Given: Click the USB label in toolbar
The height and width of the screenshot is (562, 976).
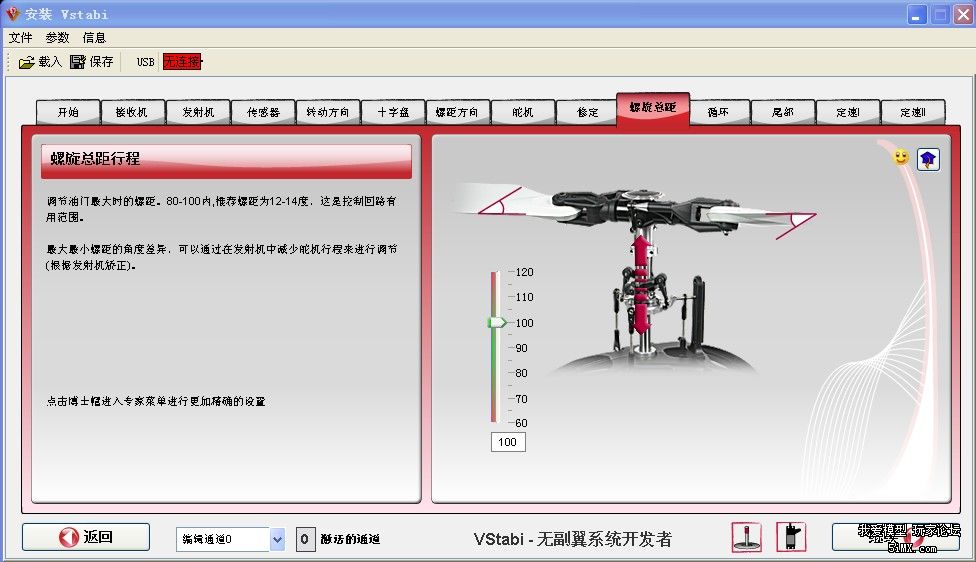Looking at the screenshot, I should click(146, 62).
